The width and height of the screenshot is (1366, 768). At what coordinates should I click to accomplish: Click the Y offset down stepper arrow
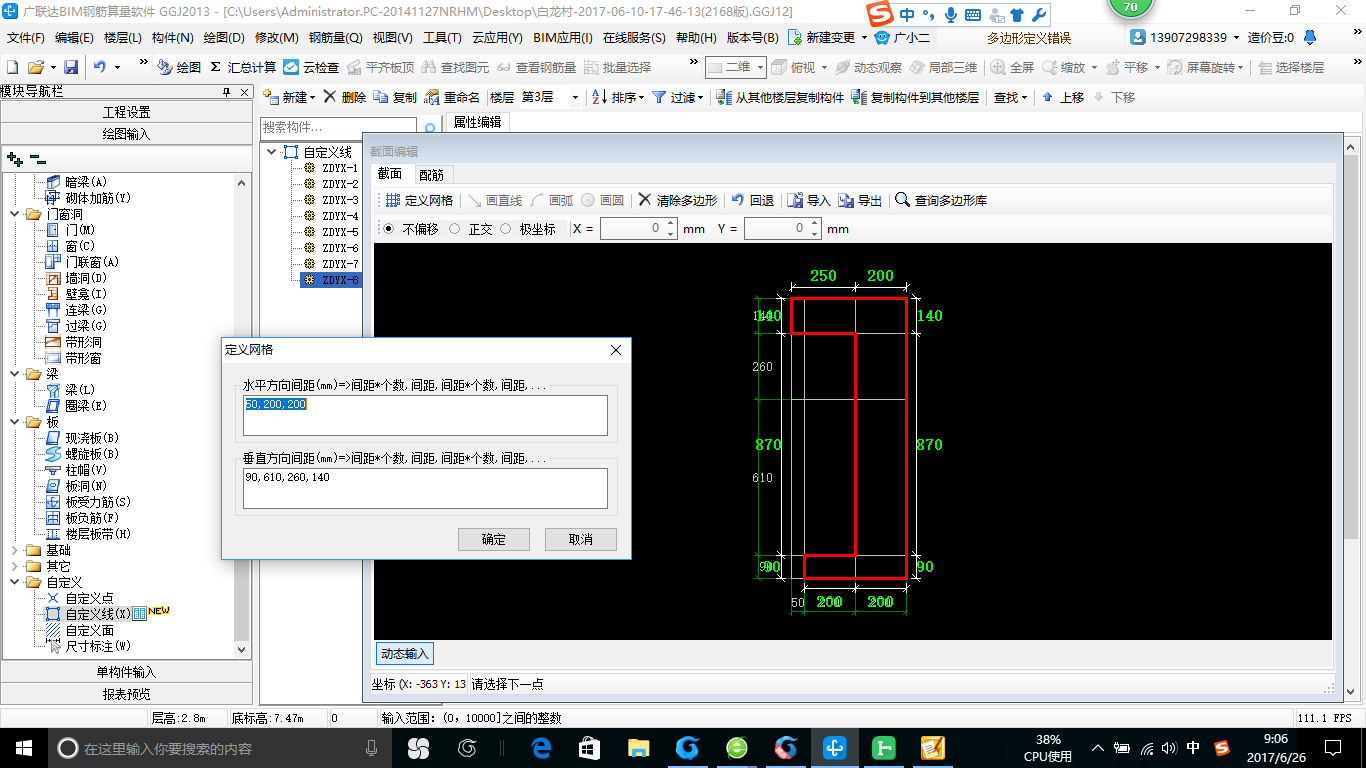coord(816,234)
